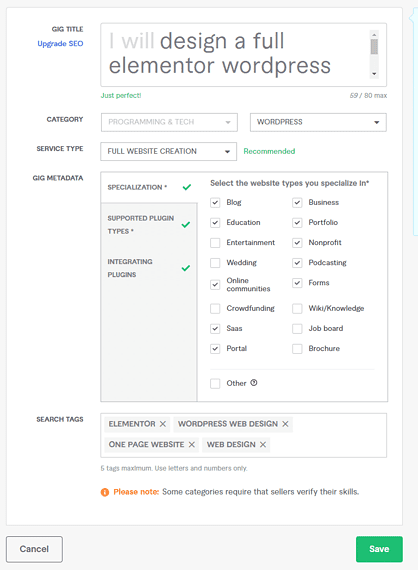Image resolution: width=418 pixels, height=570 pixels.
Task: Click the orange info icon beside Please note
Action: (105, 492)
